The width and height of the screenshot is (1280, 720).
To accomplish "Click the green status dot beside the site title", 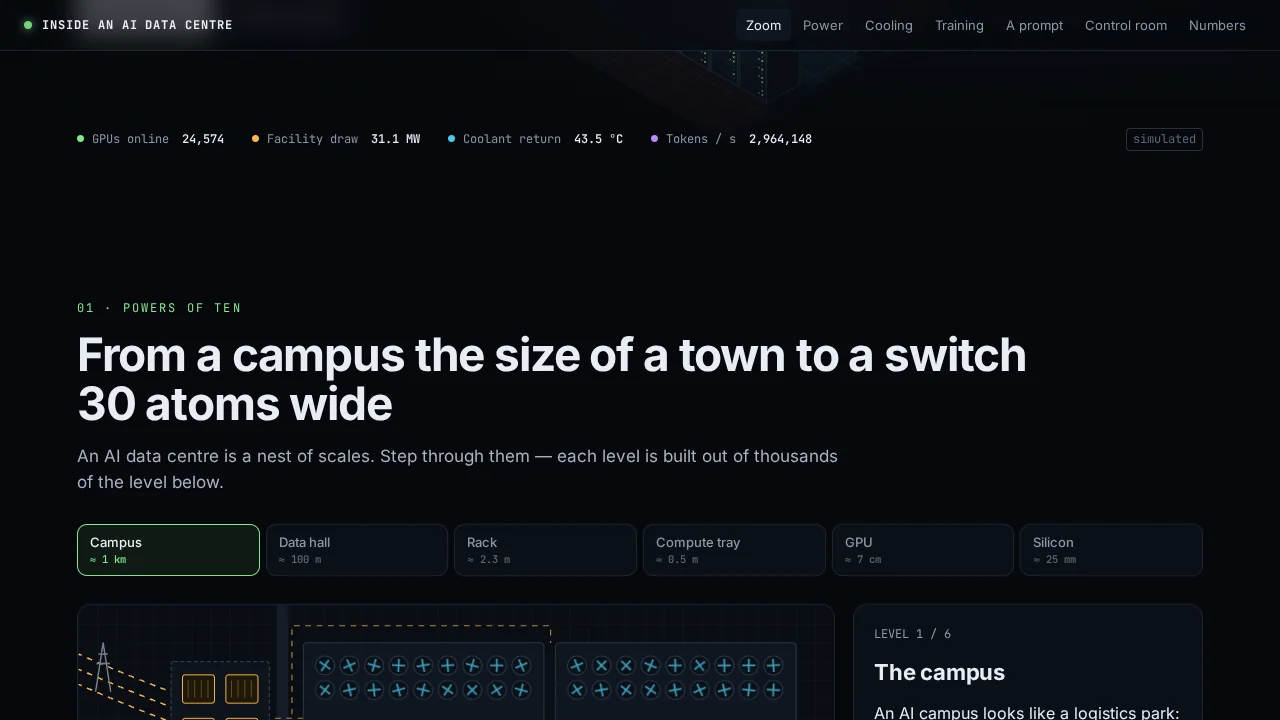I will click(28, 25).
